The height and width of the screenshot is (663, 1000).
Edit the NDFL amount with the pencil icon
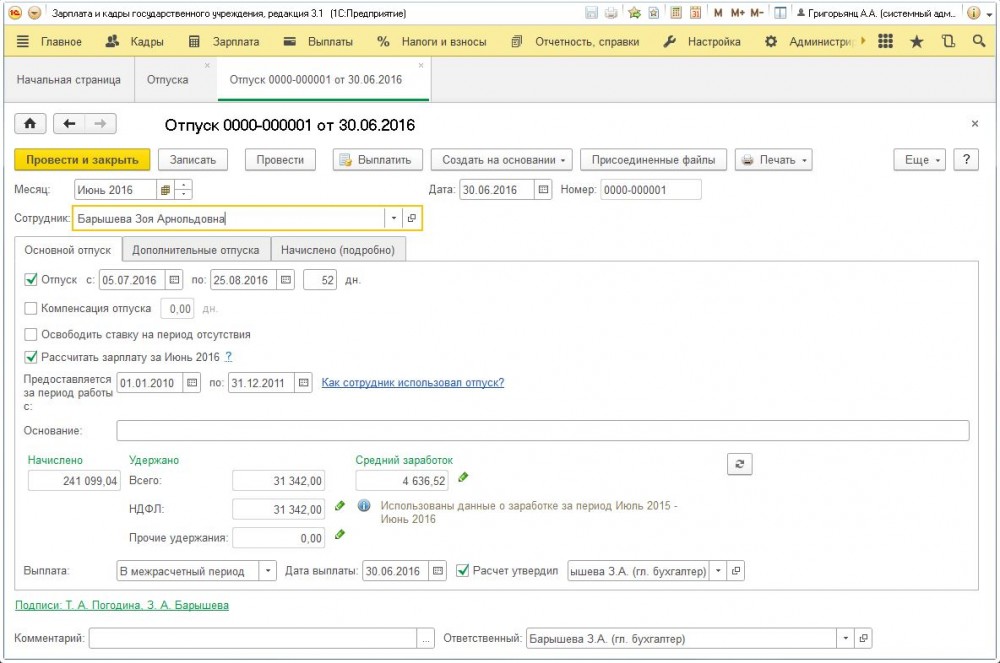point(340,507)
